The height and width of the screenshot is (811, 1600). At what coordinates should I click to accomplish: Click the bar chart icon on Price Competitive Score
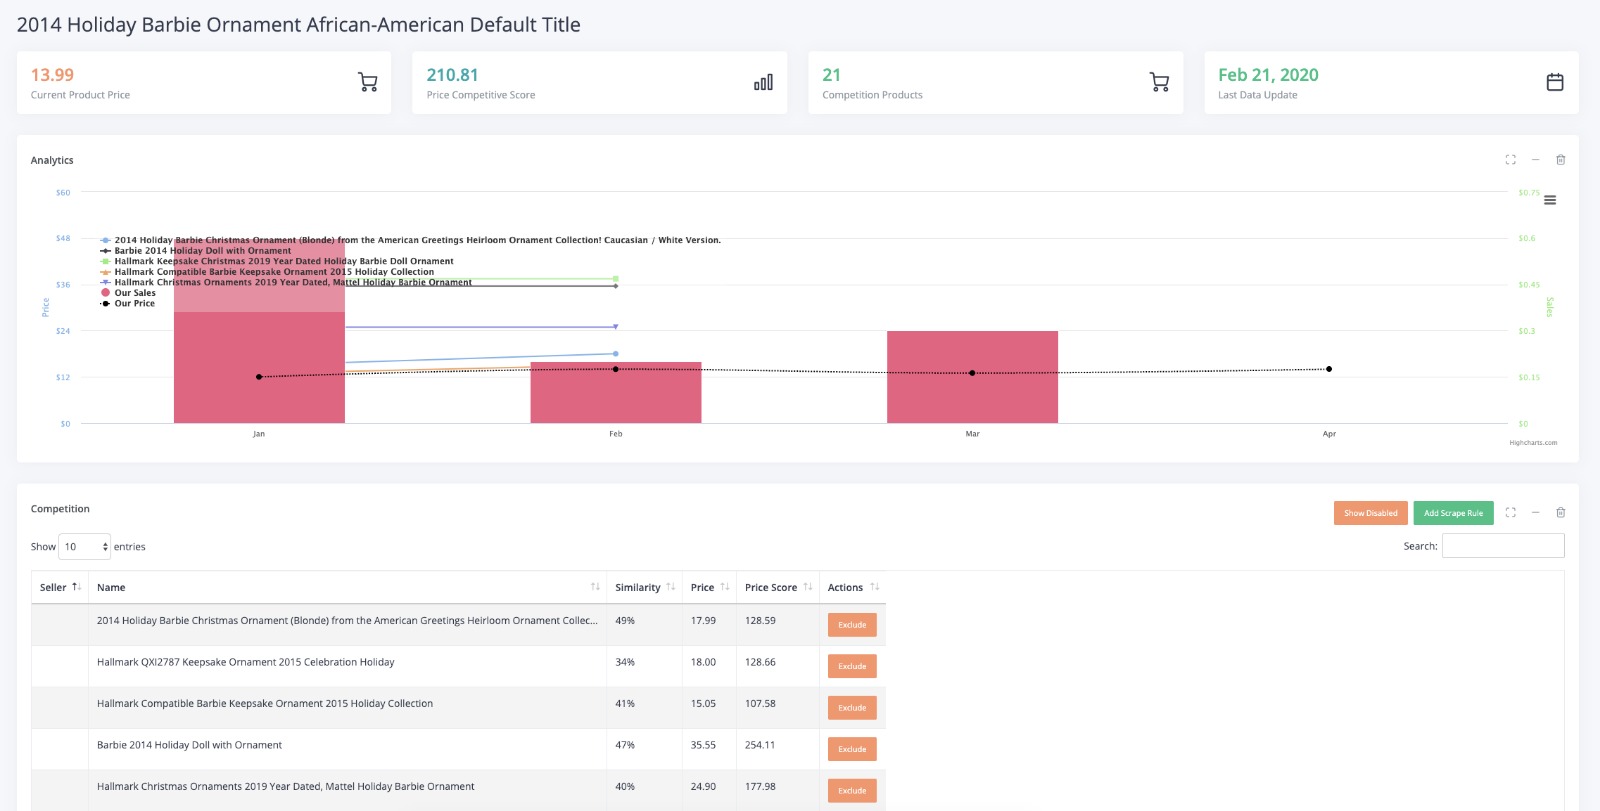(763, 82)
